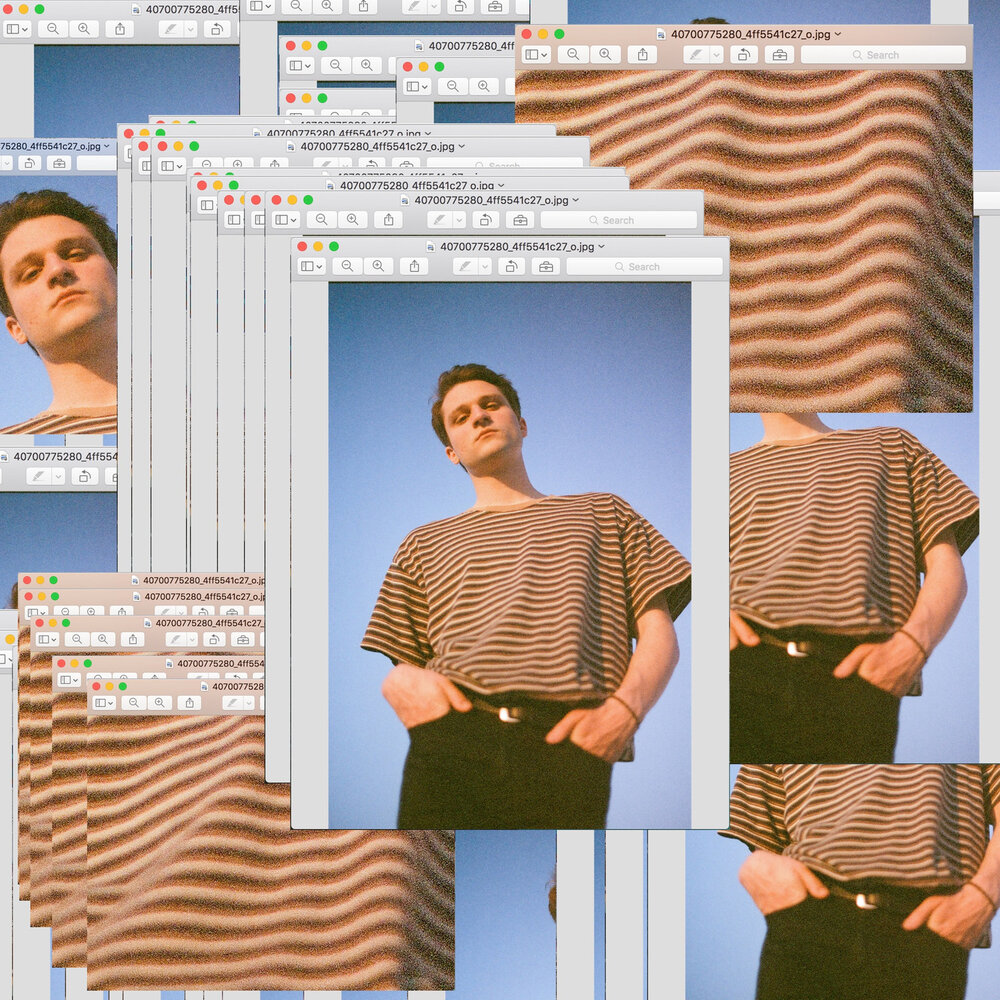The width and height of the screenshot is (1000, 1000).
Task: Open sidebar menu in middle lower-left stack window
Action: tap(47, 639)
